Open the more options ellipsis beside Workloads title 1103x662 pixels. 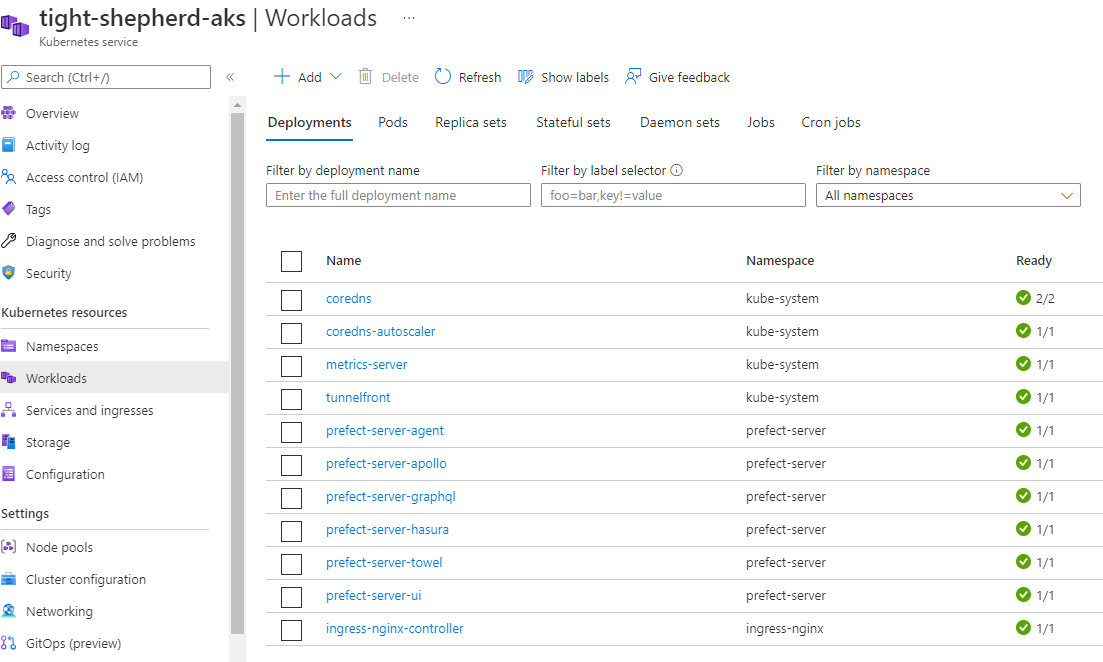pyautogui.click(x=409, y=18)
